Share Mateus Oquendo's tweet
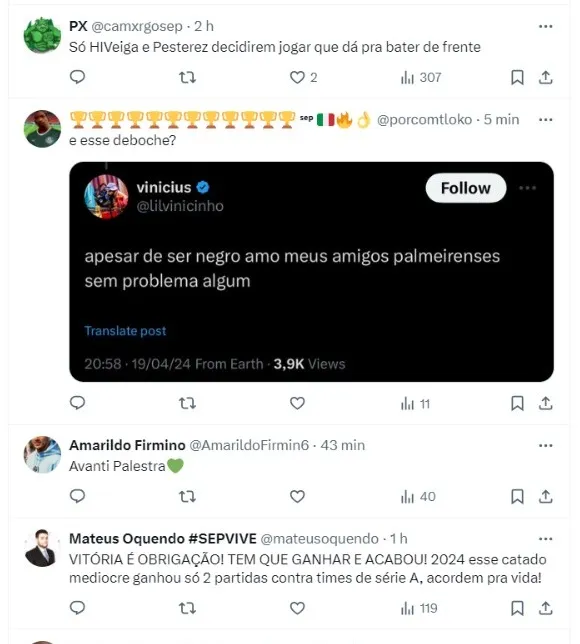580x644 pixels. point(545,608)
